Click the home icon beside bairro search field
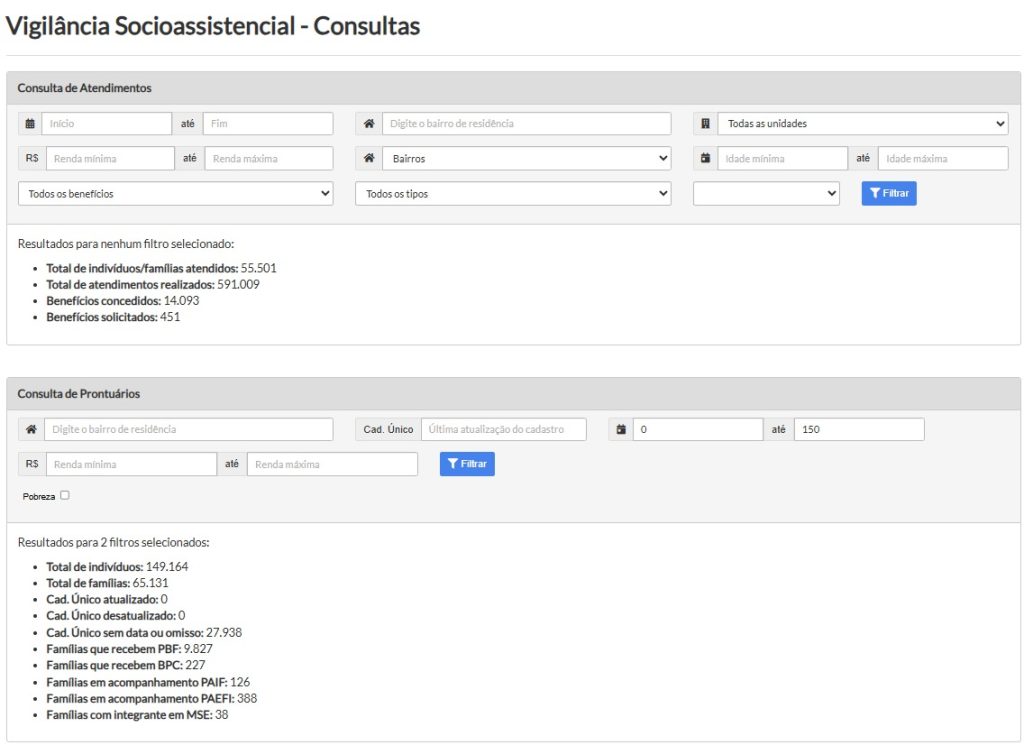The width and height of the screenshot is (1024, 745). [x=369, y=123]
